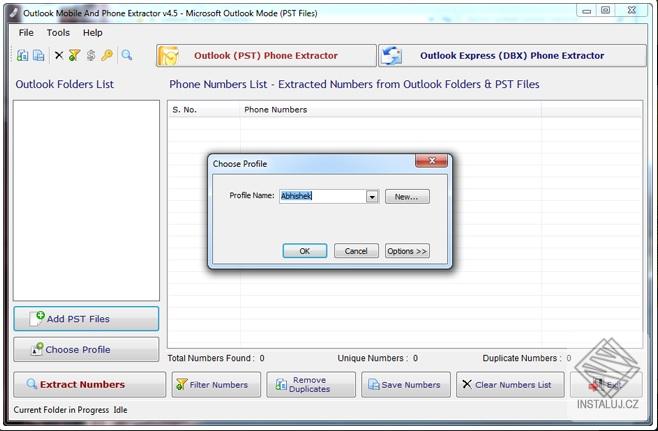Click the S. No. column header

click(204, 110)
